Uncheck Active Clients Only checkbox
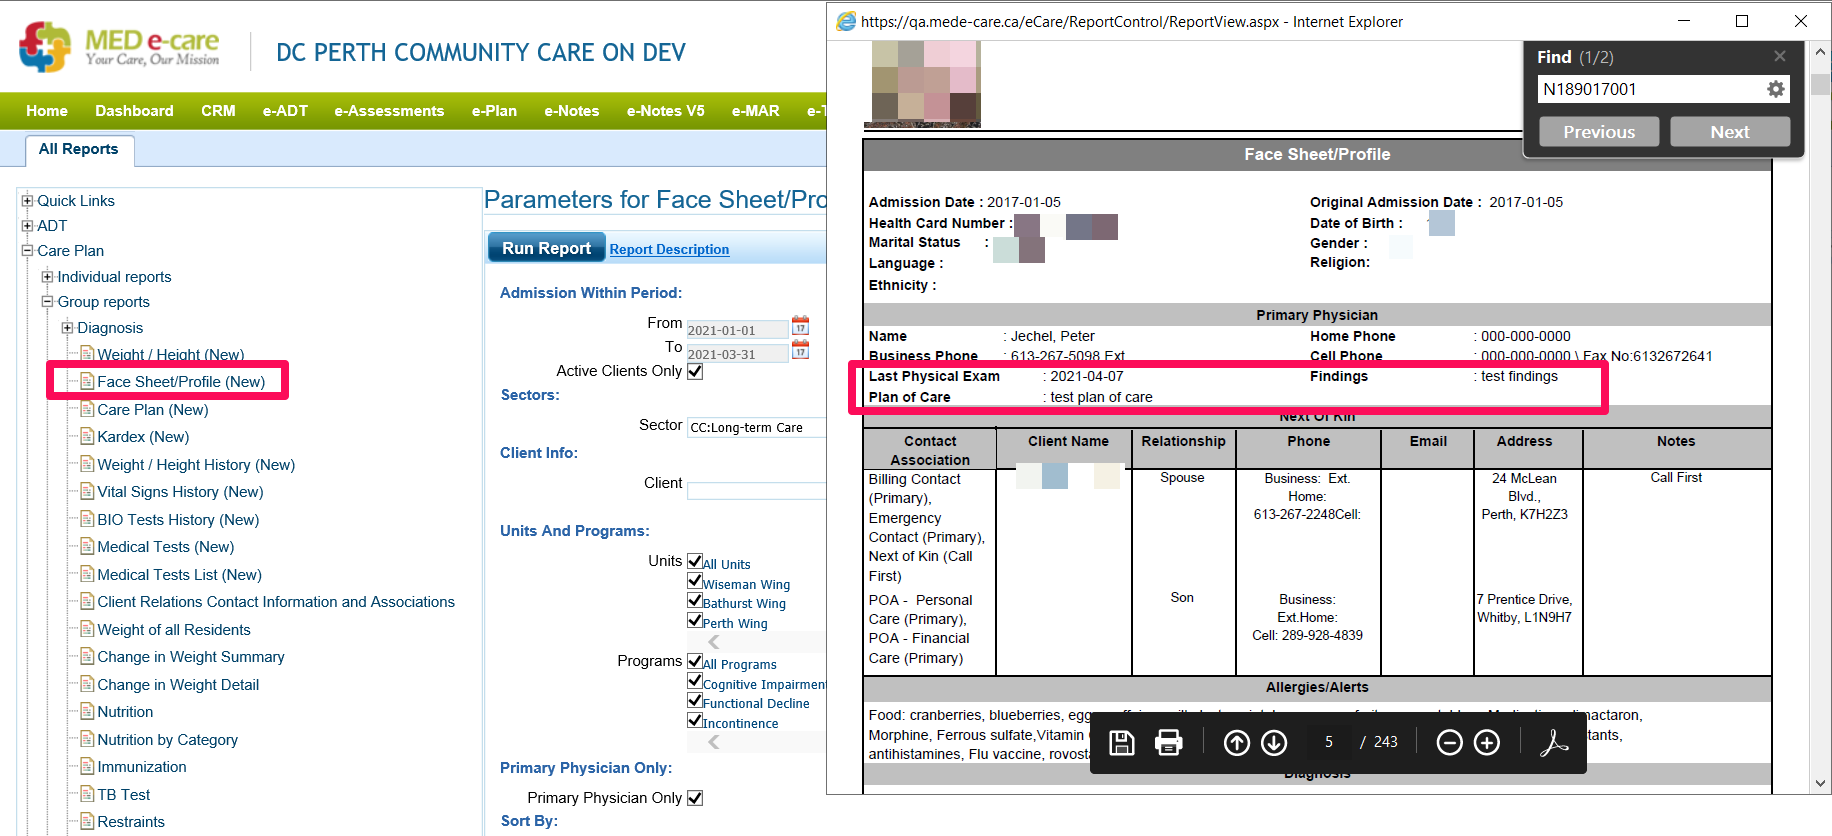 695,371
